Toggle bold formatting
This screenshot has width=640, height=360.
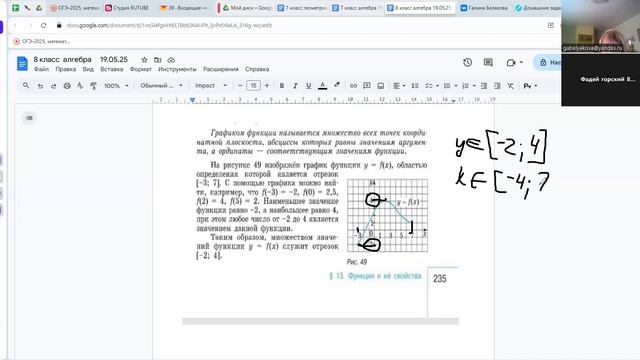pos(282,86)
